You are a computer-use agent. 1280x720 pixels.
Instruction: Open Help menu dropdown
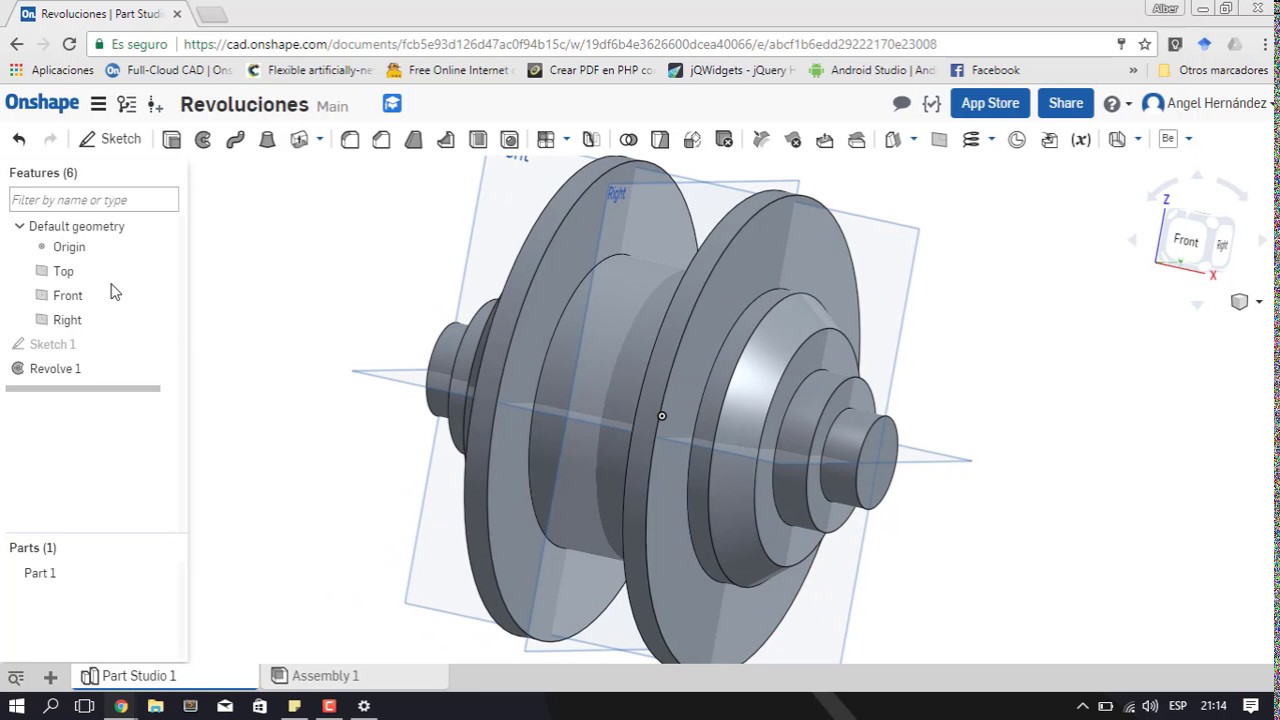(x=1117, y=104)
